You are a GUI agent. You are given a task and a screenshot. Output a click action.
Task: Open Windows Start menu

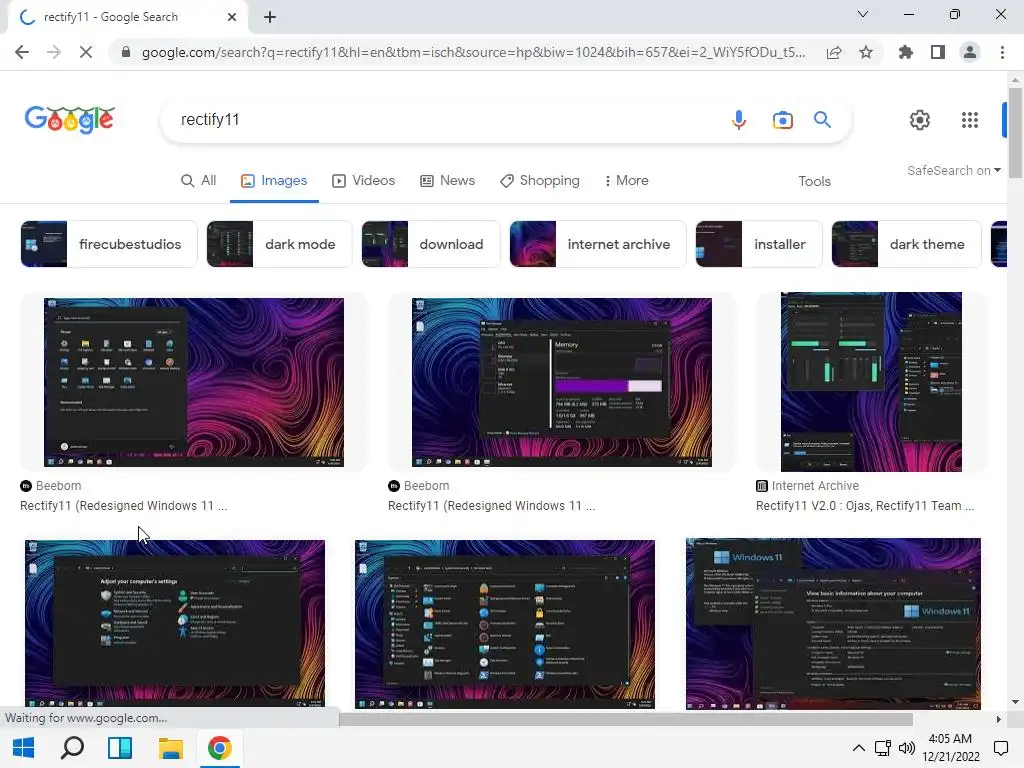24,748
